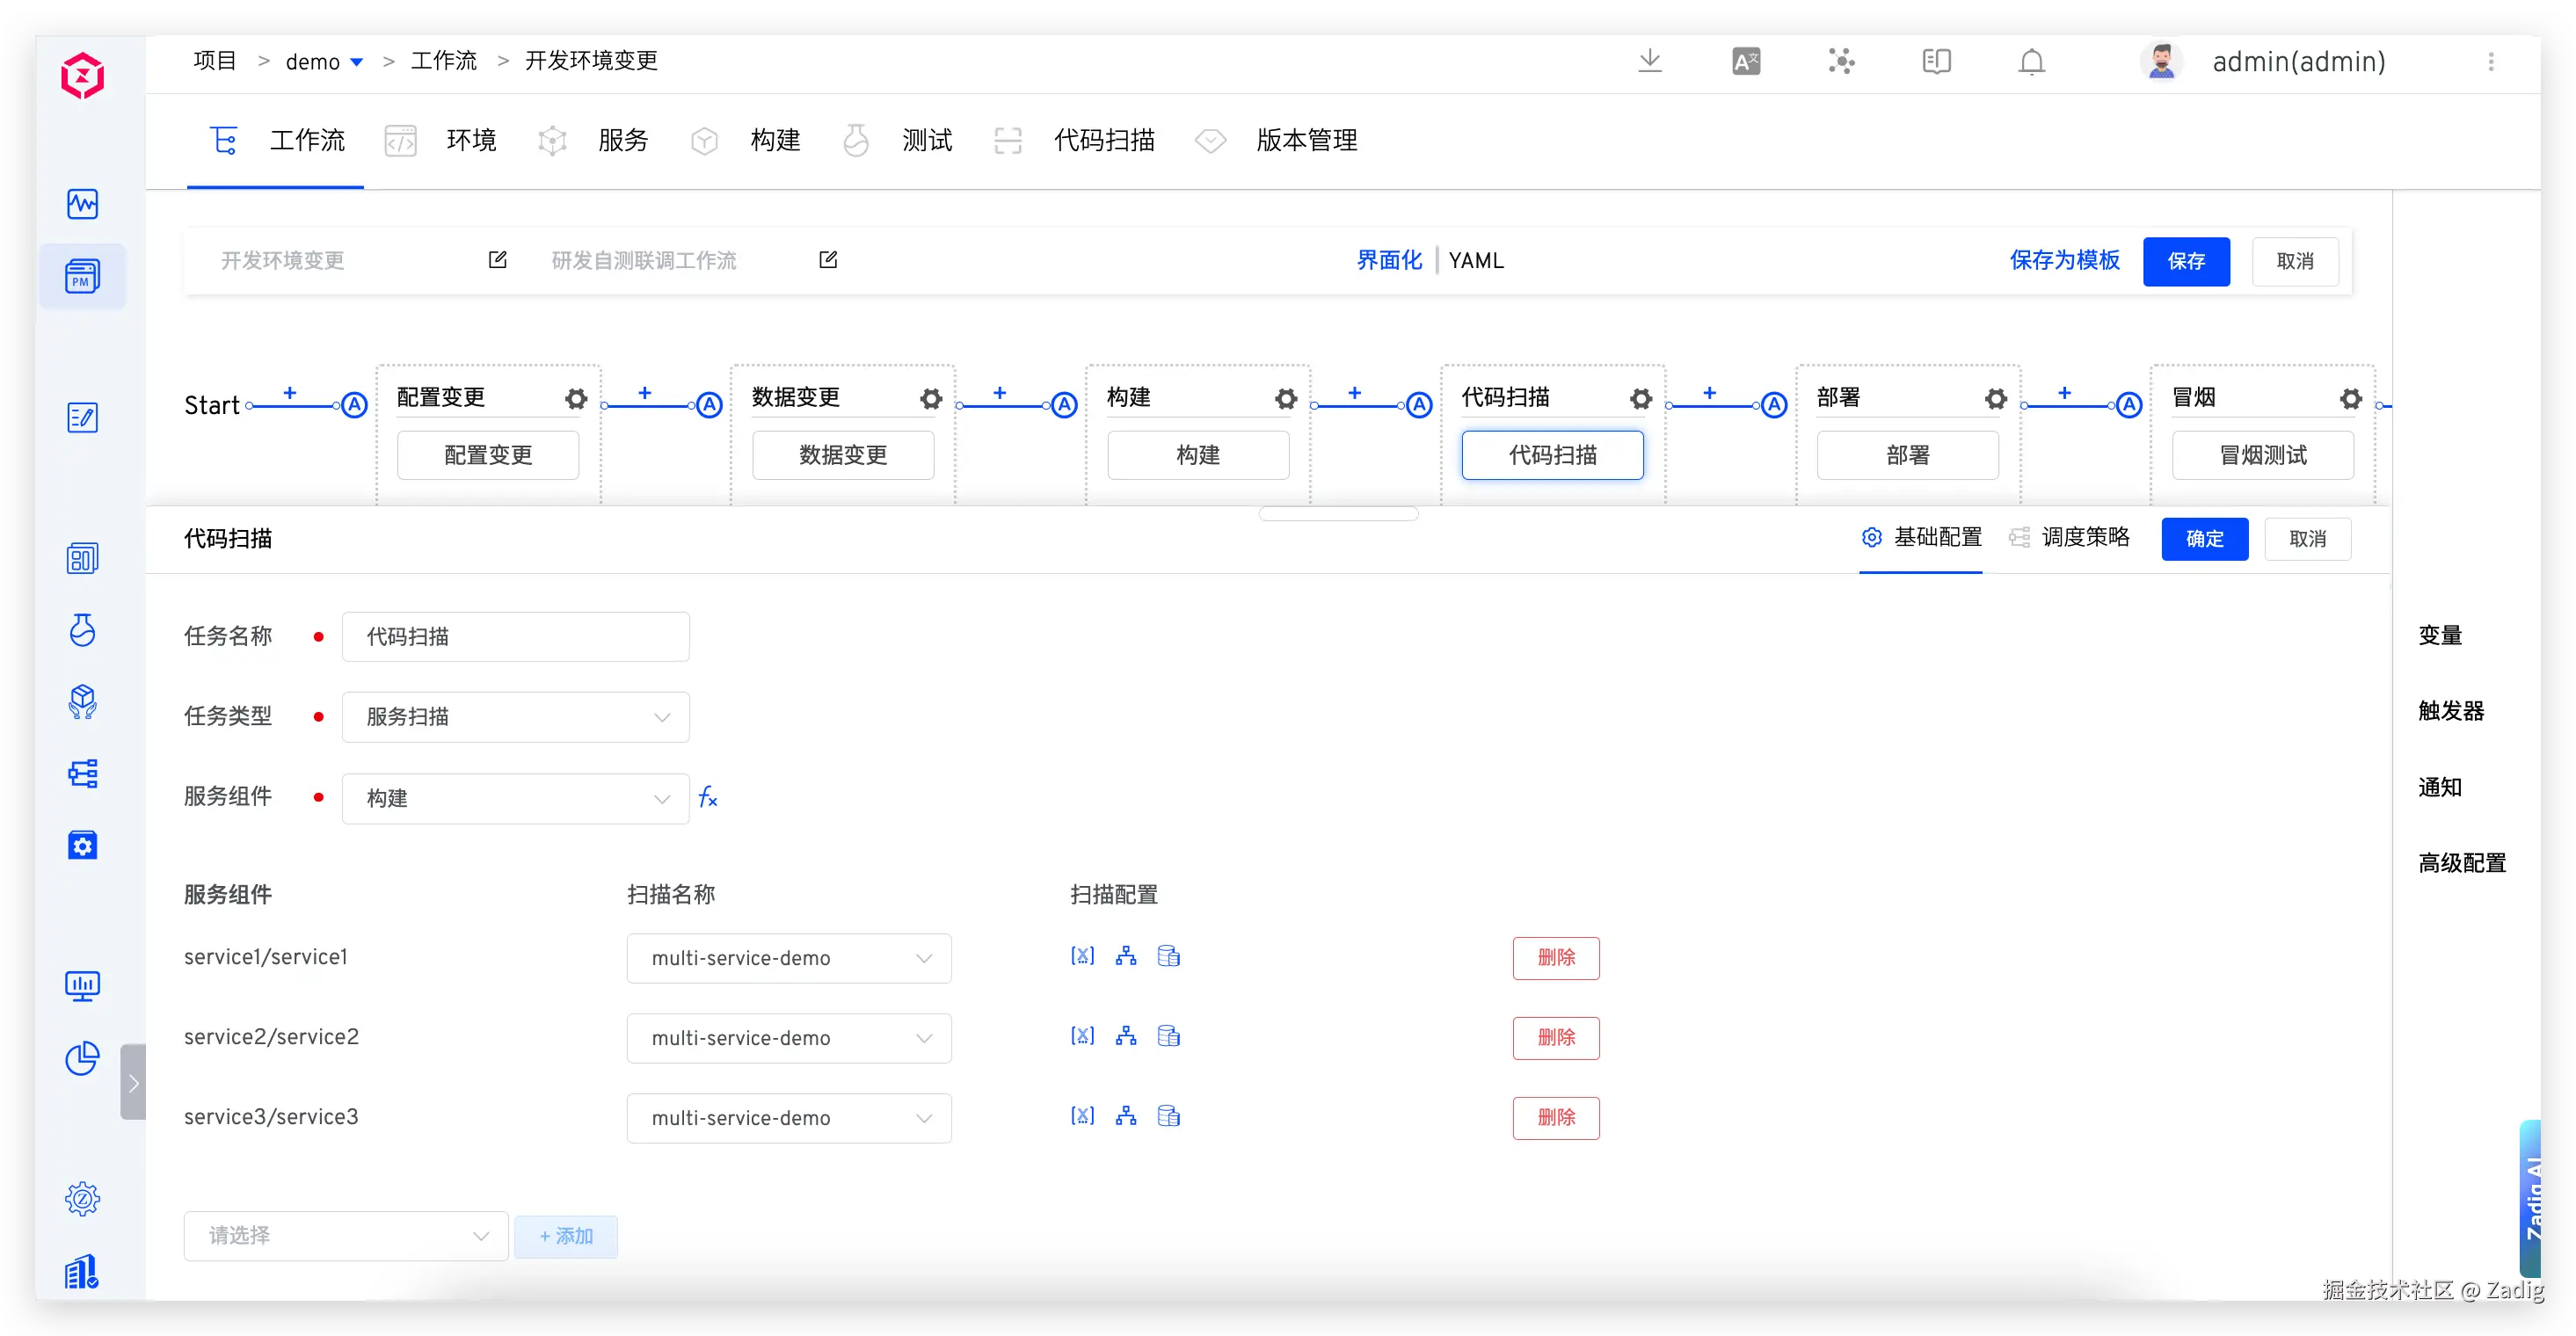2576x1336 pixels.
Task: Click the admin user avatar
Action: [2162, 61]
